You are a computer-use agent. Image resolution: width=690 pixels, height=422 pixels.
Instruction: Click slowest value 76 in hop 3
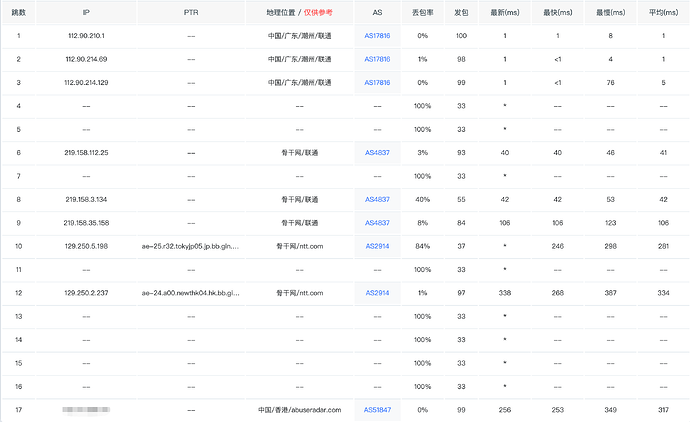click(610, 82)
